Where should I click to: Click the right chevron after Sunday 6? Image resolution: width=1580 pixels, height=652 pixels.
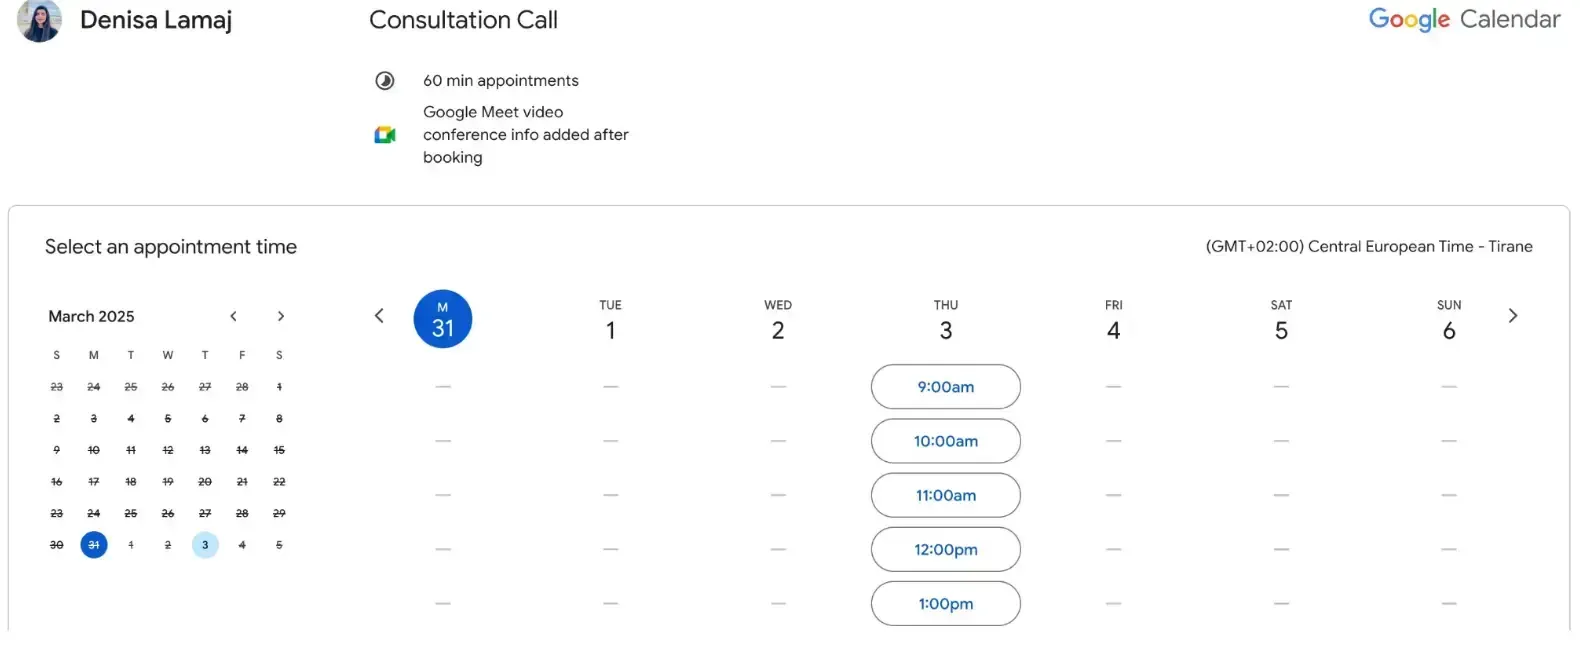(1513, 315)
